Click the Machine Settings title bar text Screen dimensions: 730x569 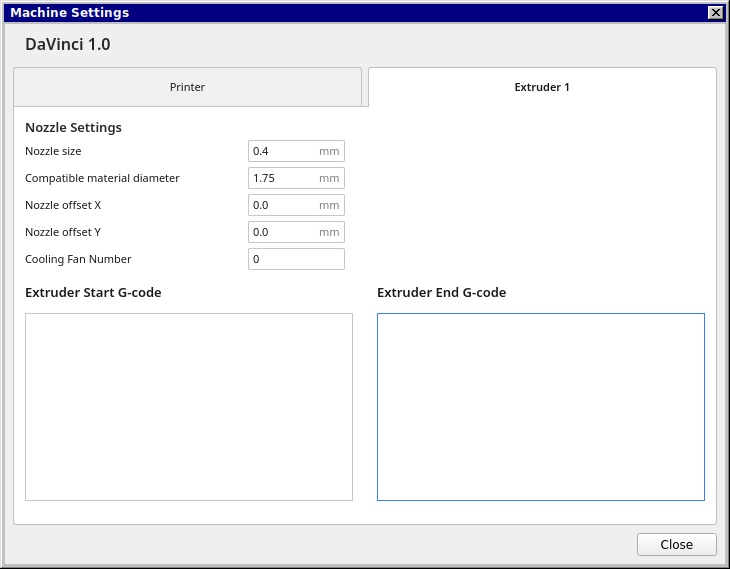[70, 13]
